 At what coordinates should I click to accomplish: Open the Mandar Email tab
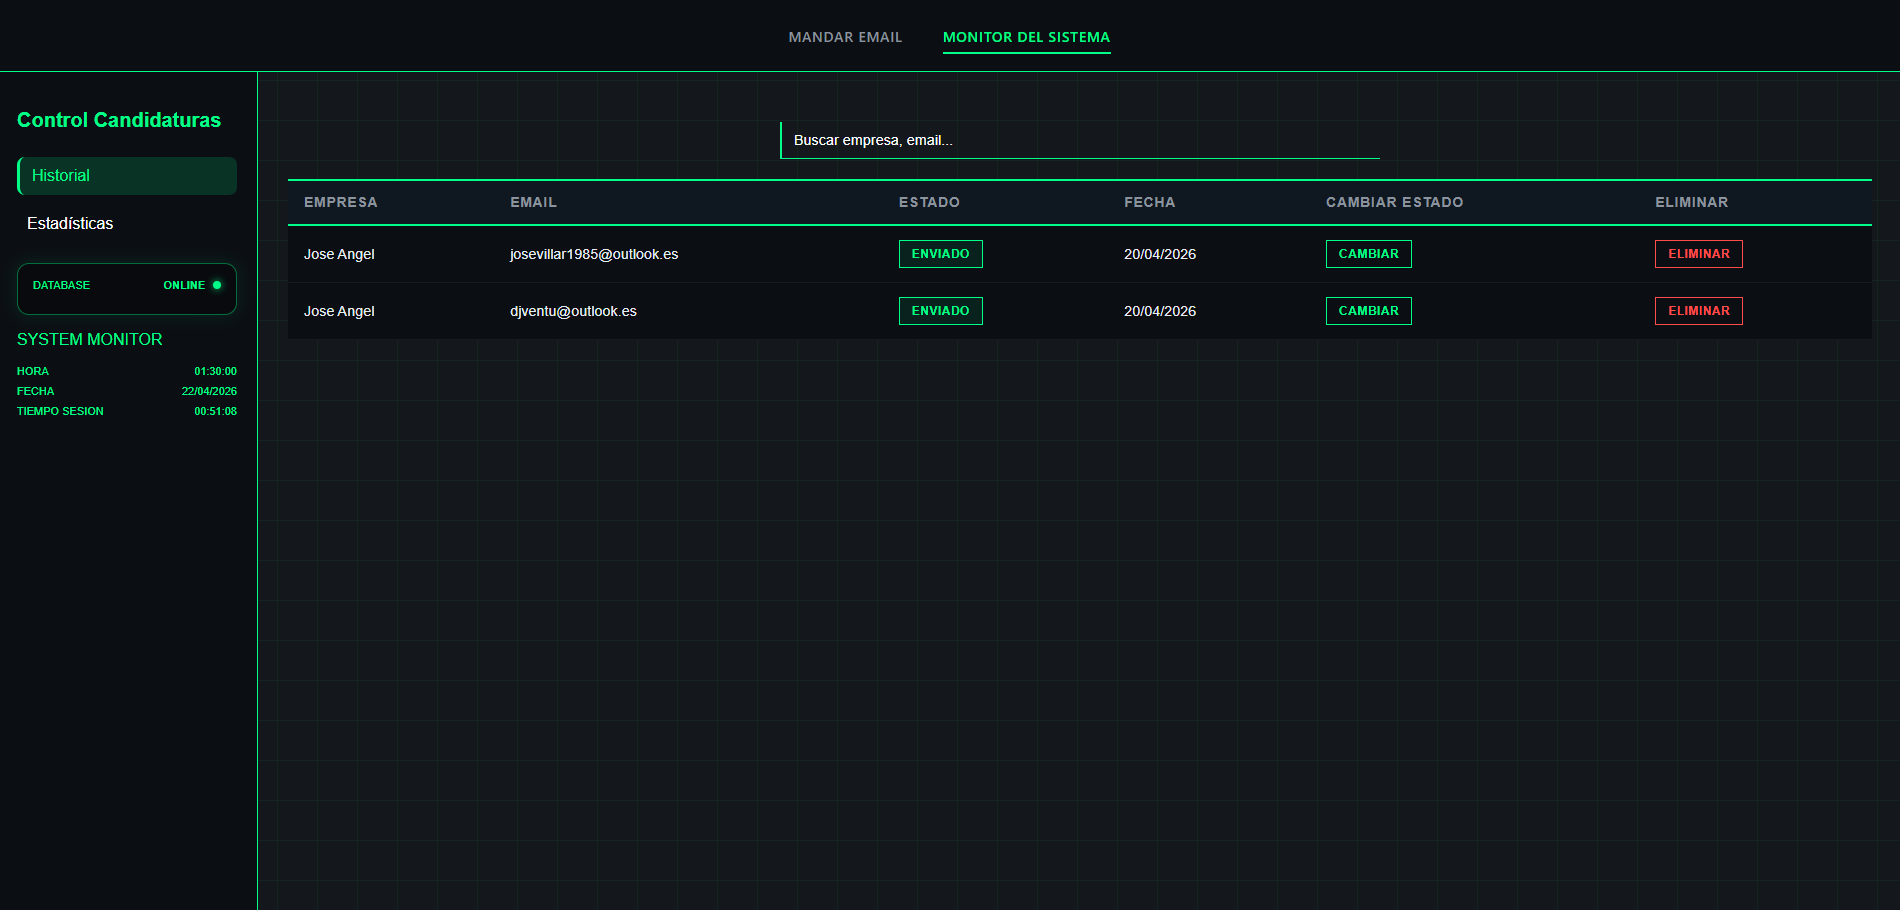point(845,37)
